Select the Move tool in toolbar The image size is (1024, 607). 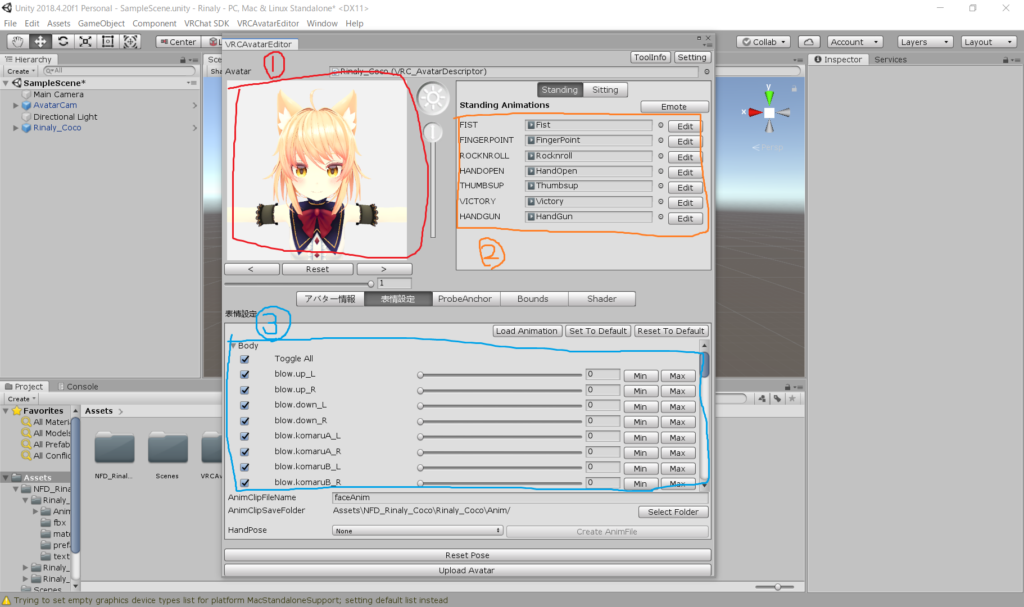pos(40,41)
